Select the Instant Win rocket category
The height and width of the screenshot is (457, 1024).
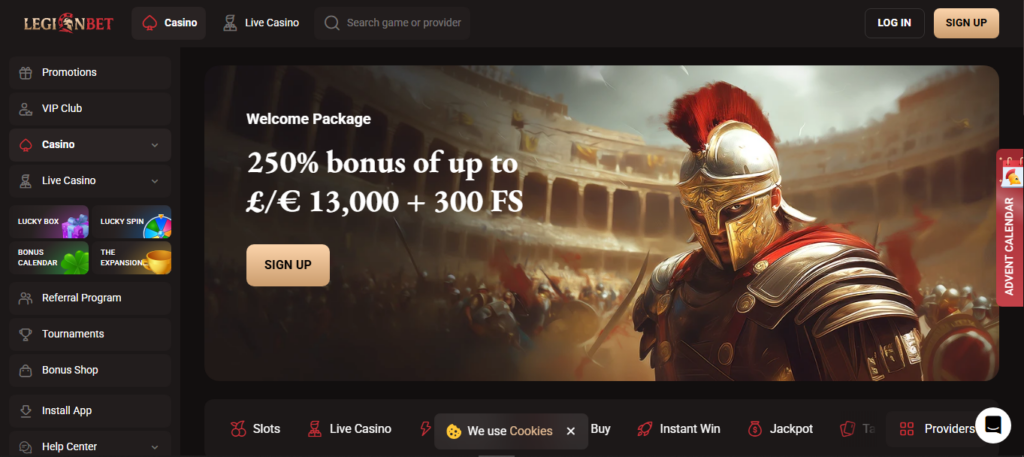coord(679,429)
